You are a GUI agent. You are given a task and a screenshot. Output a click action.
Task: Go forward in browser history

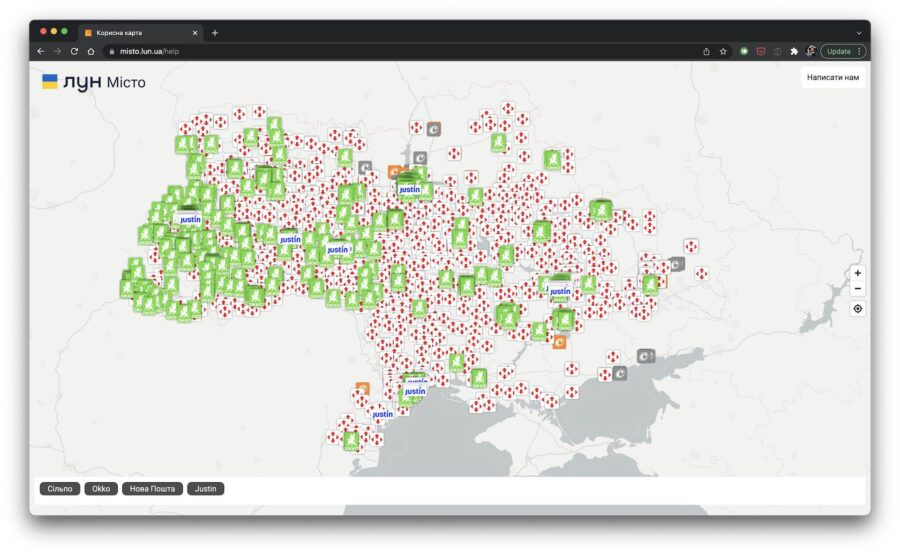pos(57,51)
